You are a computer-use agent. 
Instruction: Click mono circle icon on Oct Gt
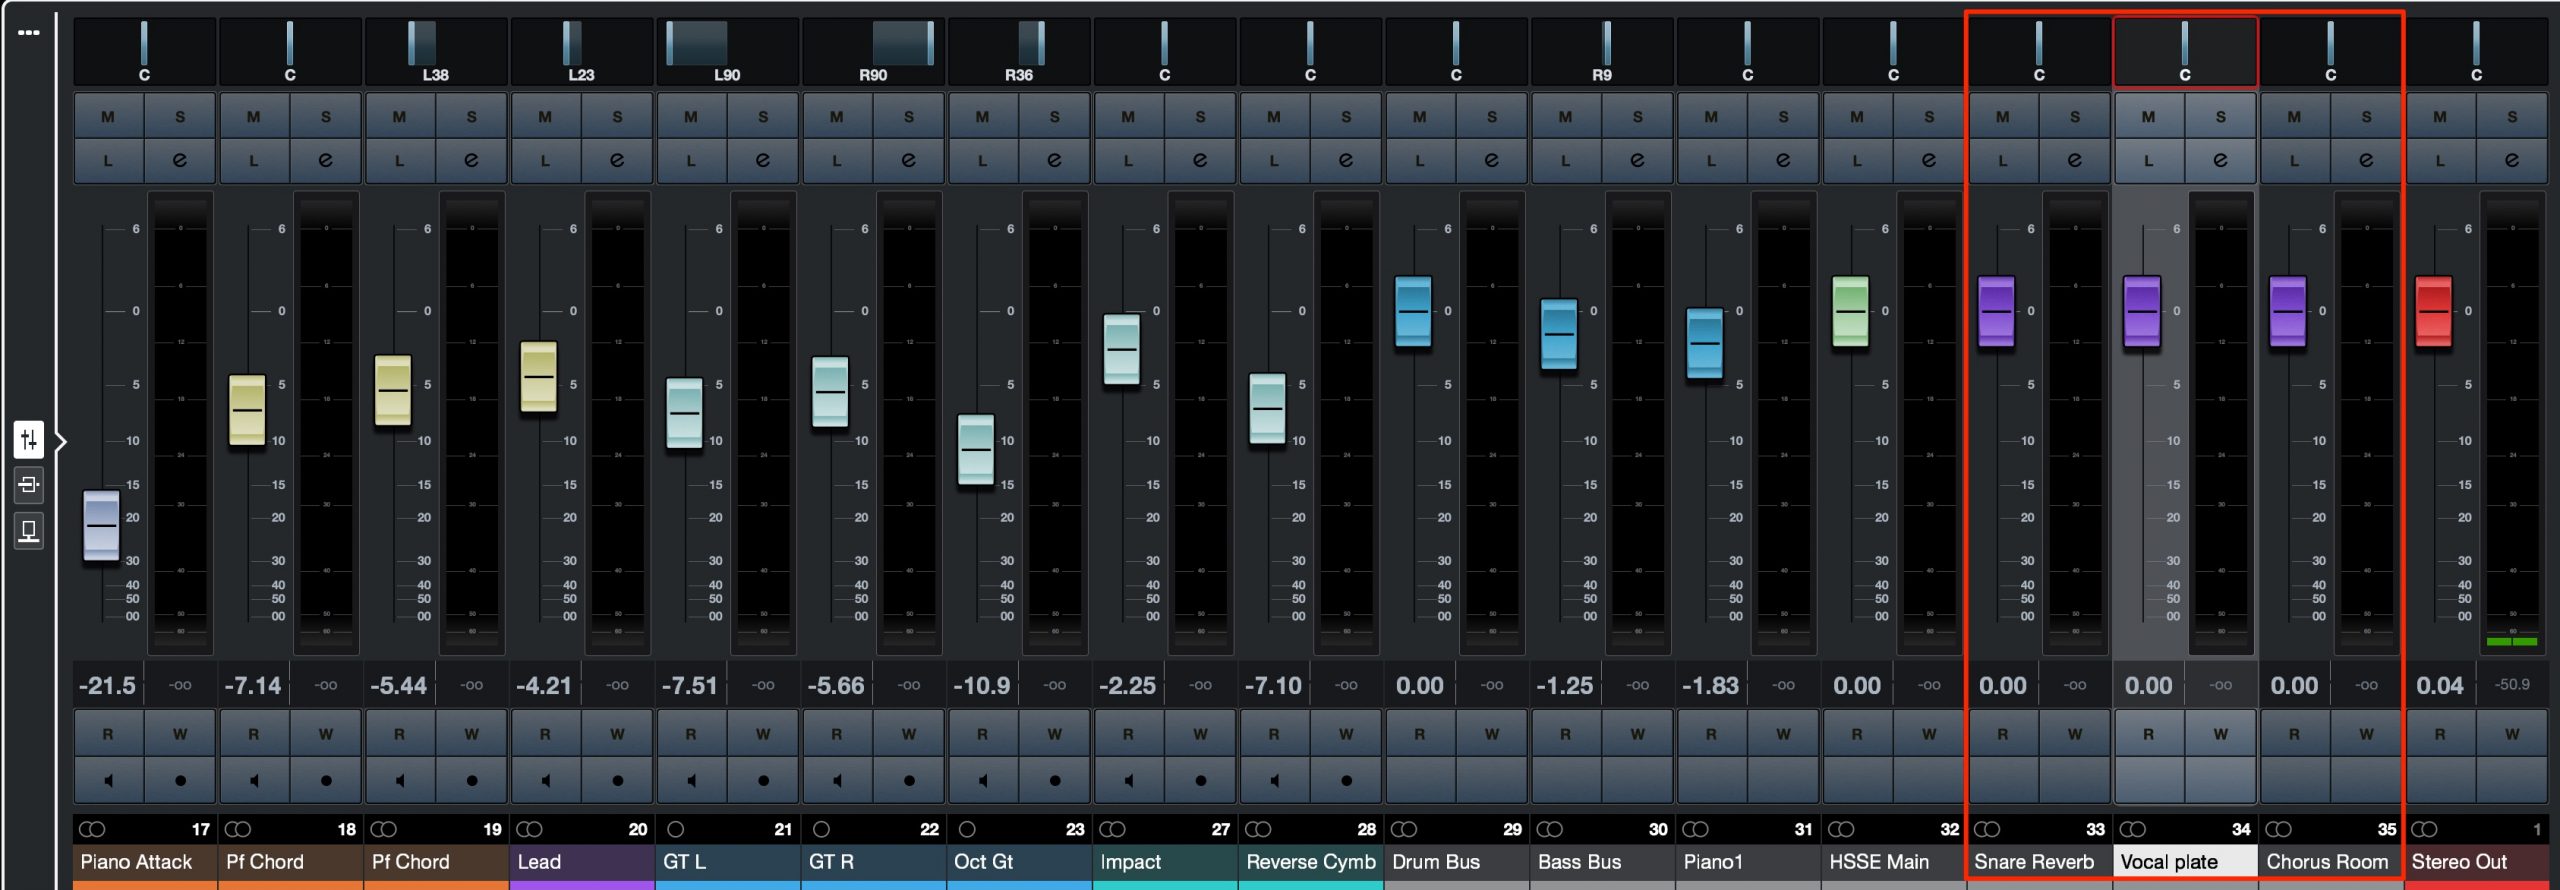[967, 829]
